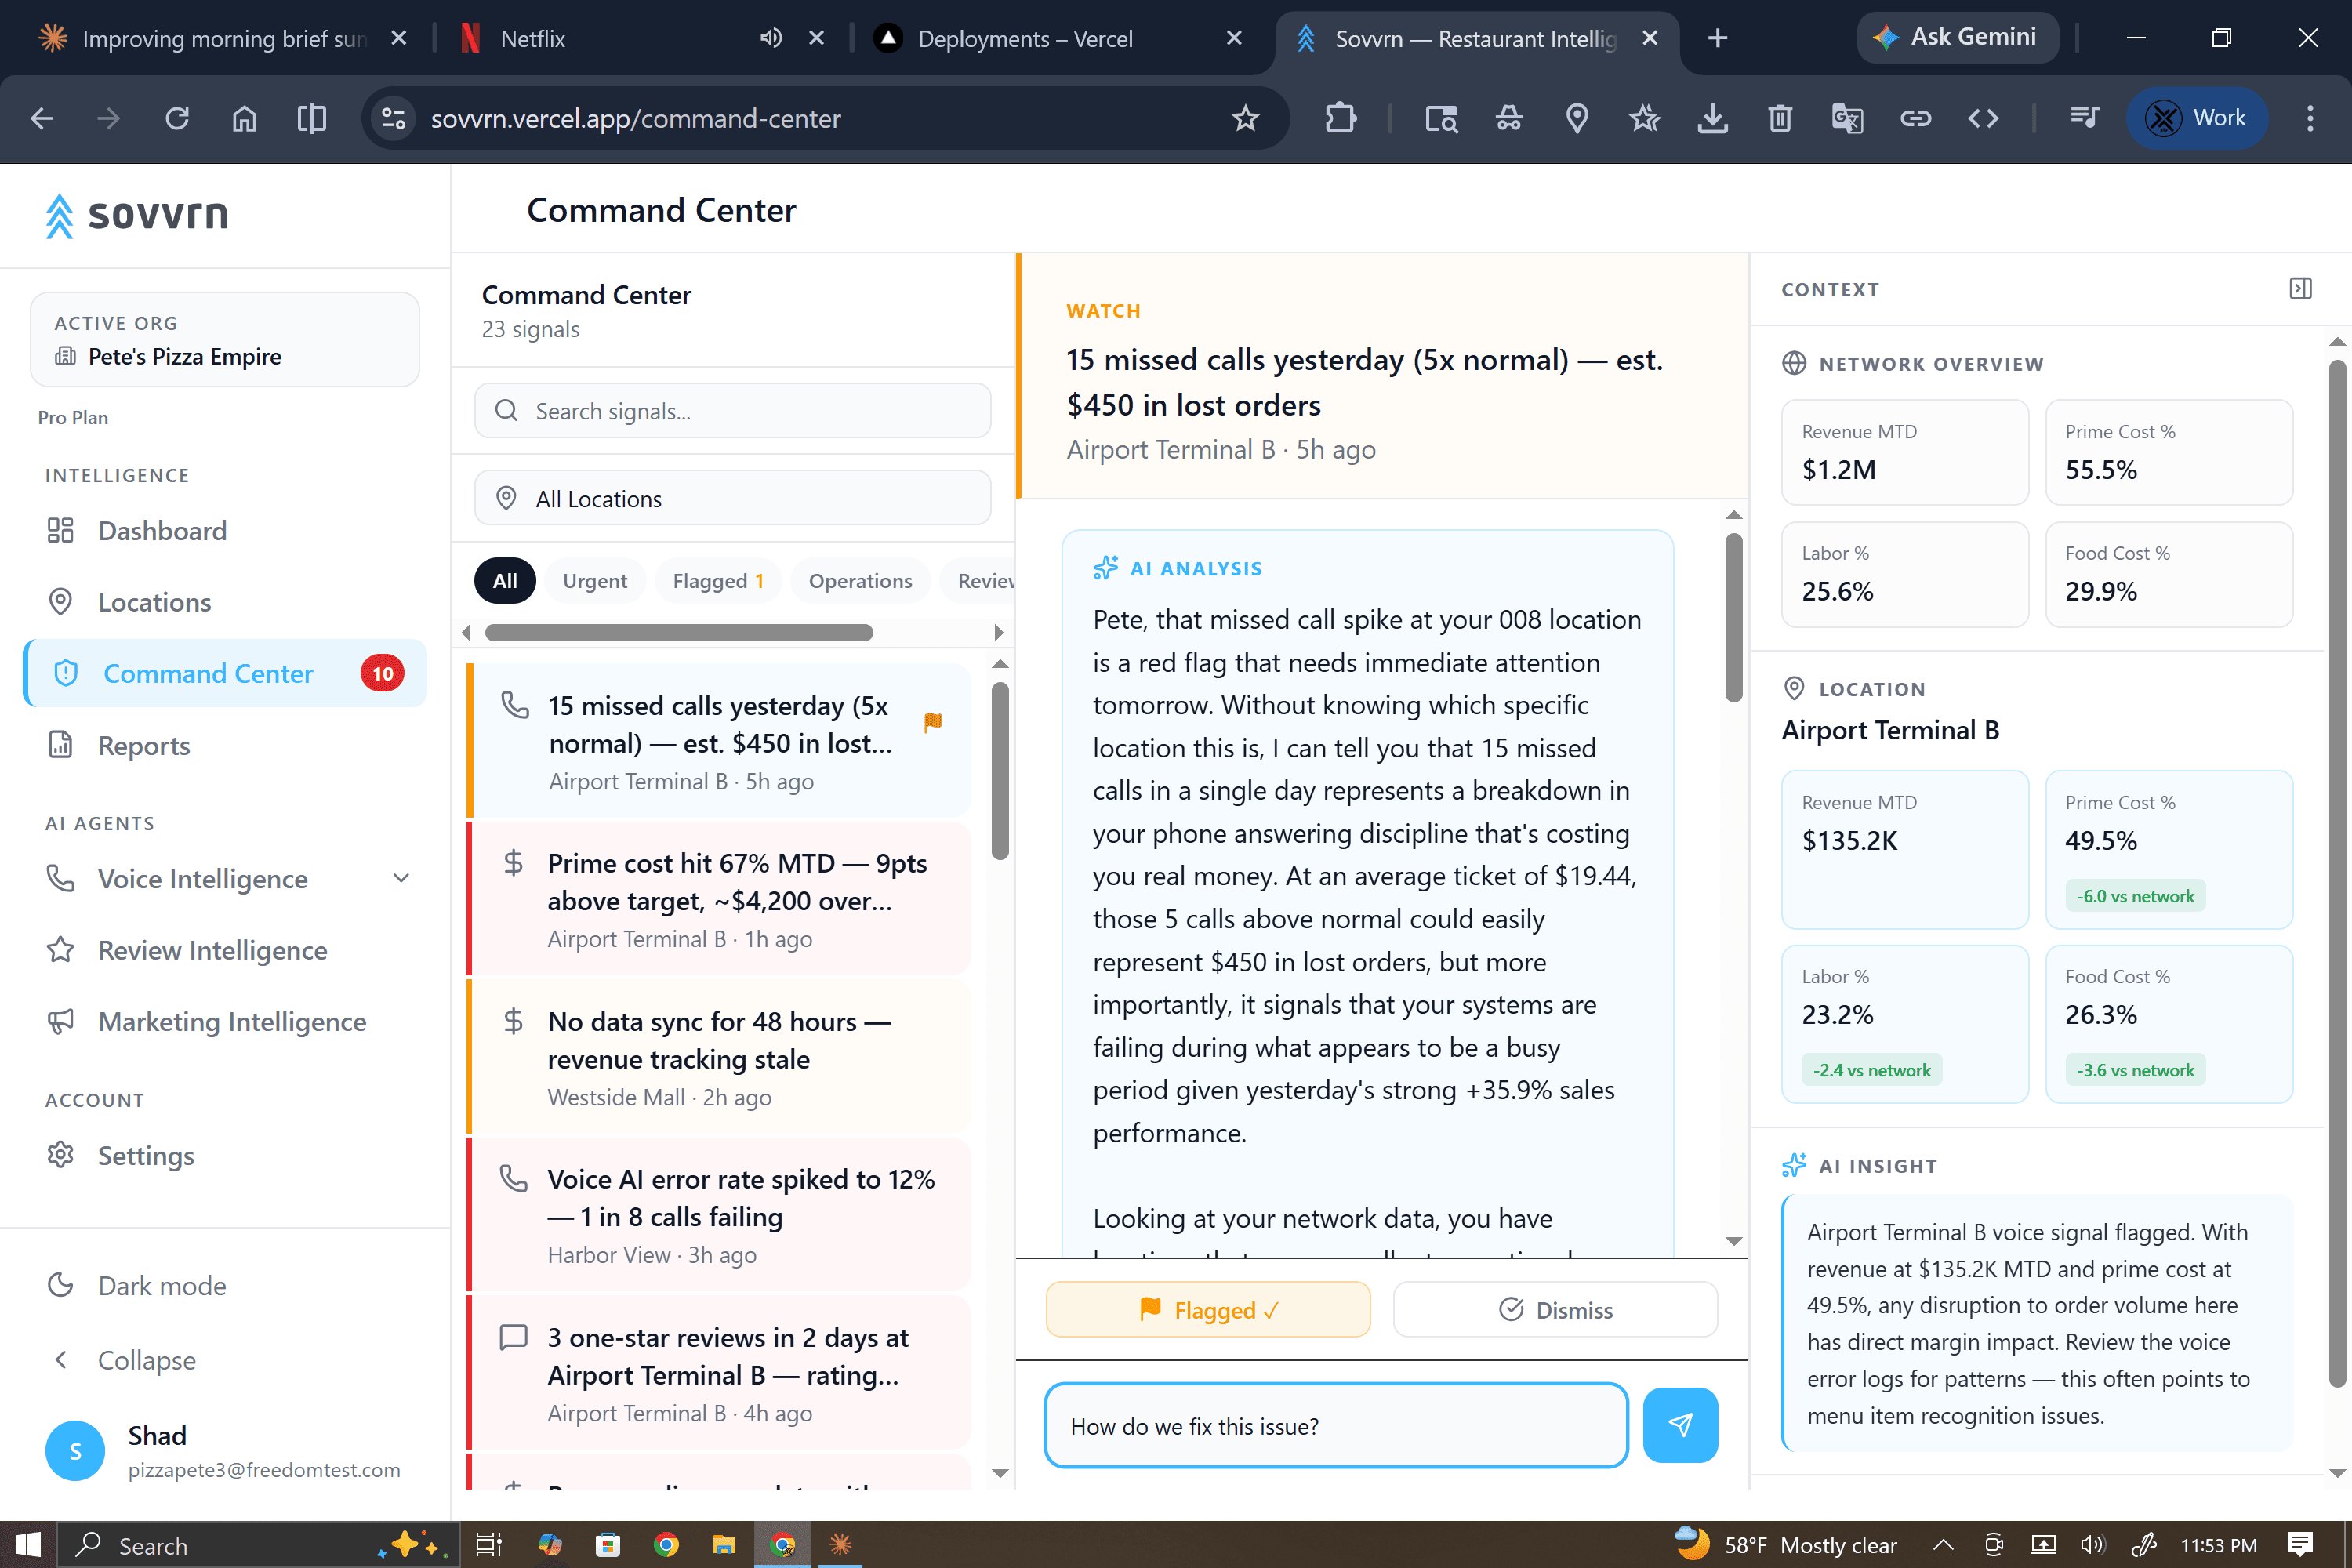Image resolution: width=2352 pixels, height=1568 pixels.
Task: Click the Sovvrn logo
Action: pyautogui.click(x=137, y=215)
